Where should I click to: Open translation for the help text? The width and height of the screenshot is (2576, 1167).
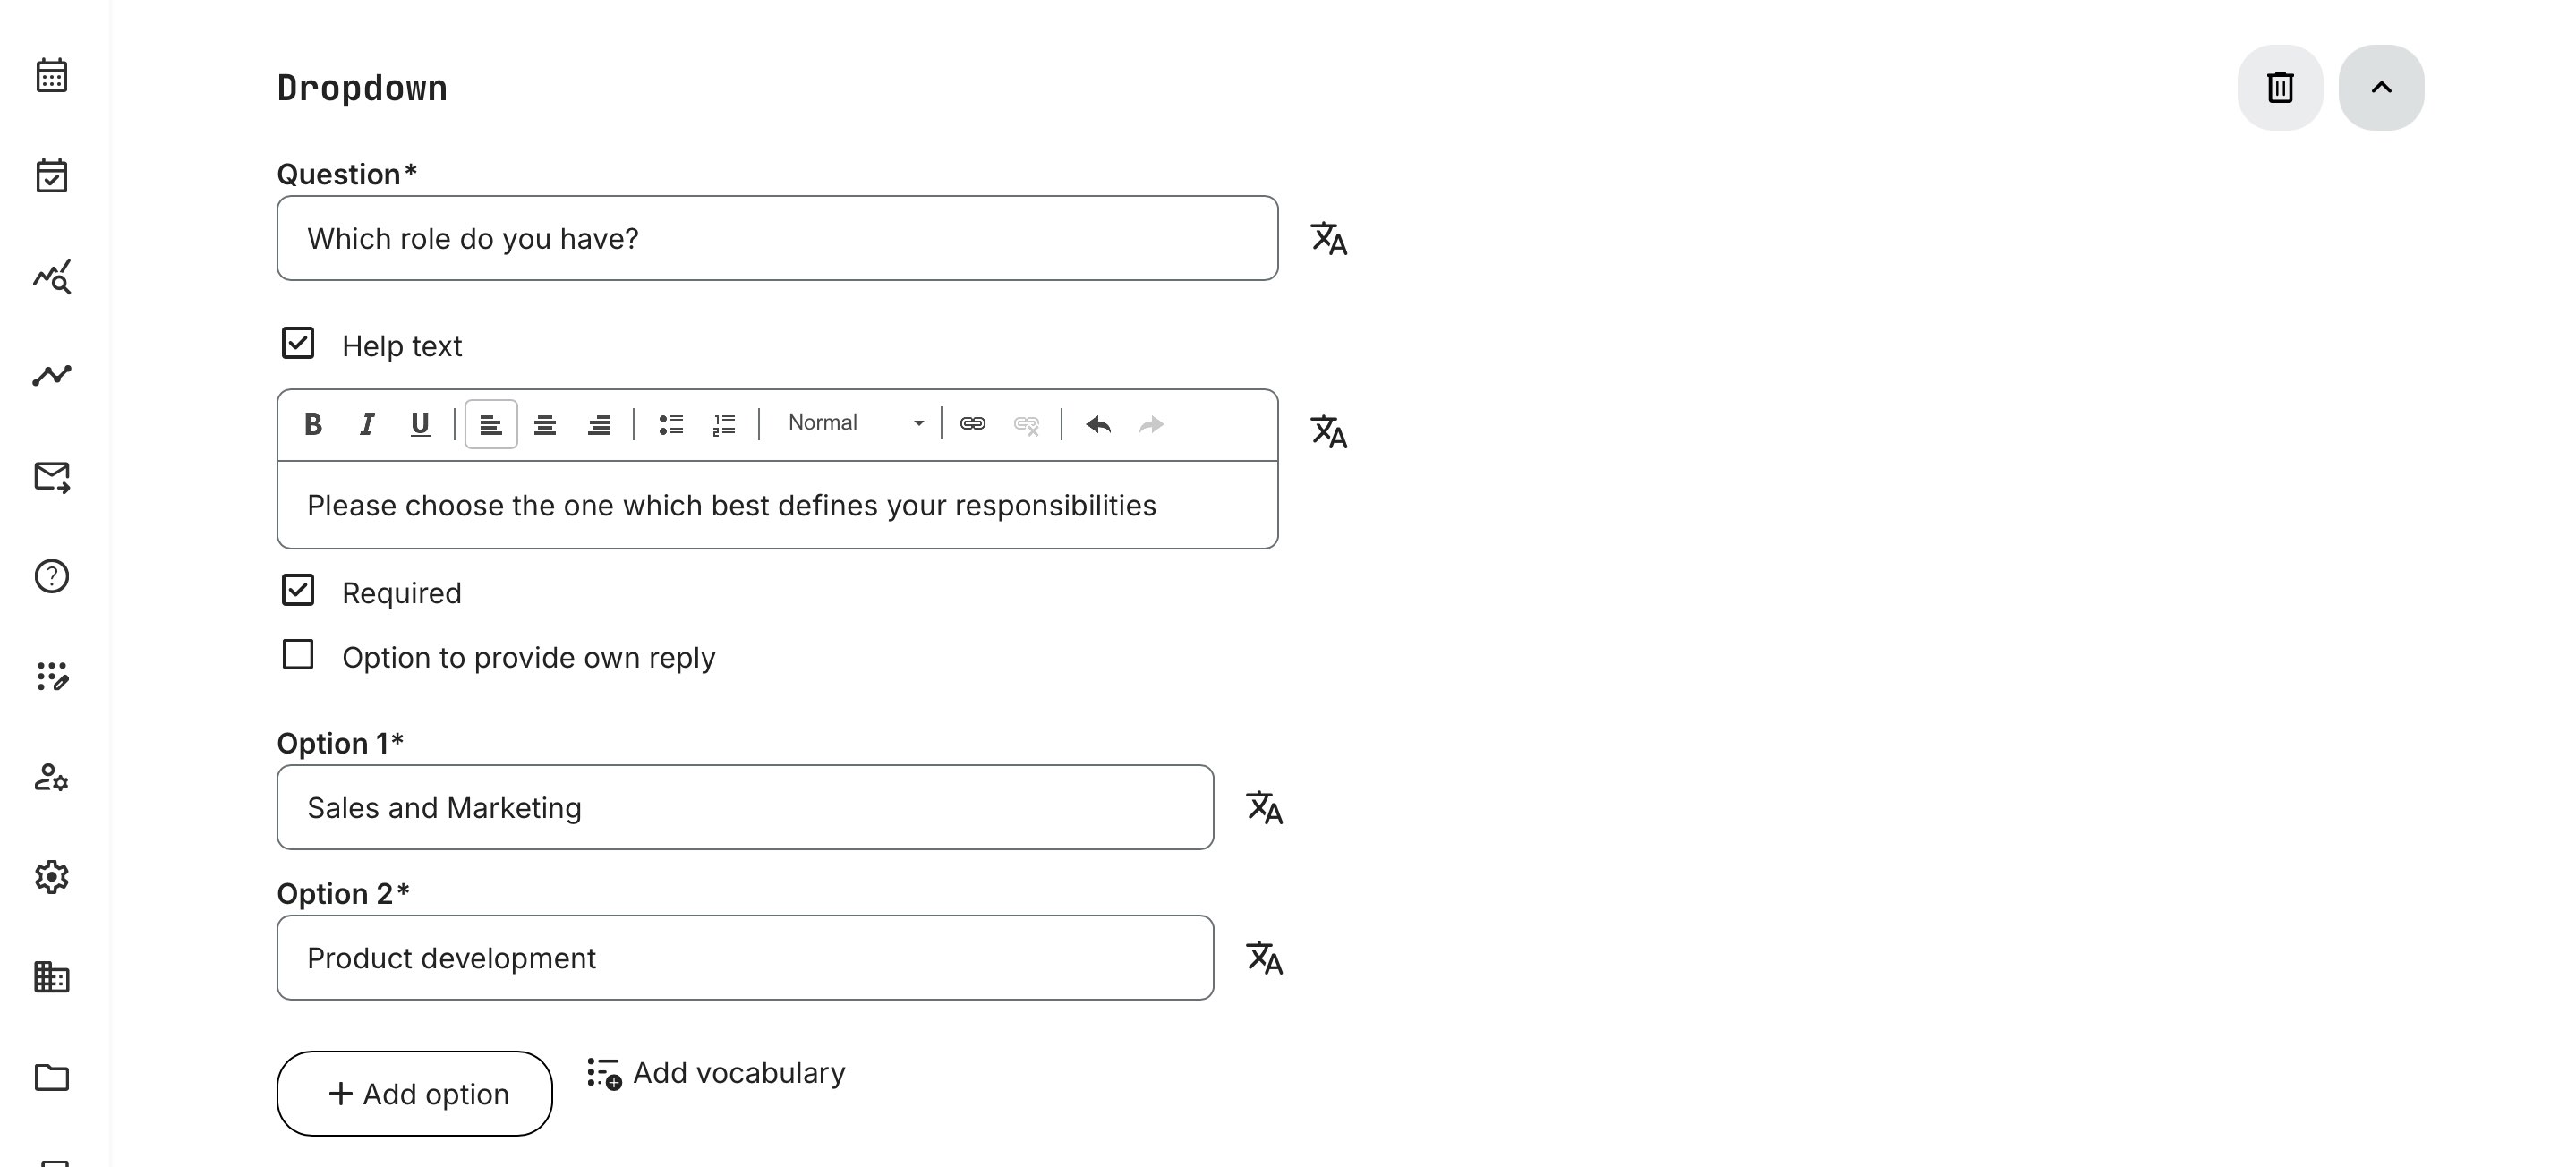[1328, 432]
